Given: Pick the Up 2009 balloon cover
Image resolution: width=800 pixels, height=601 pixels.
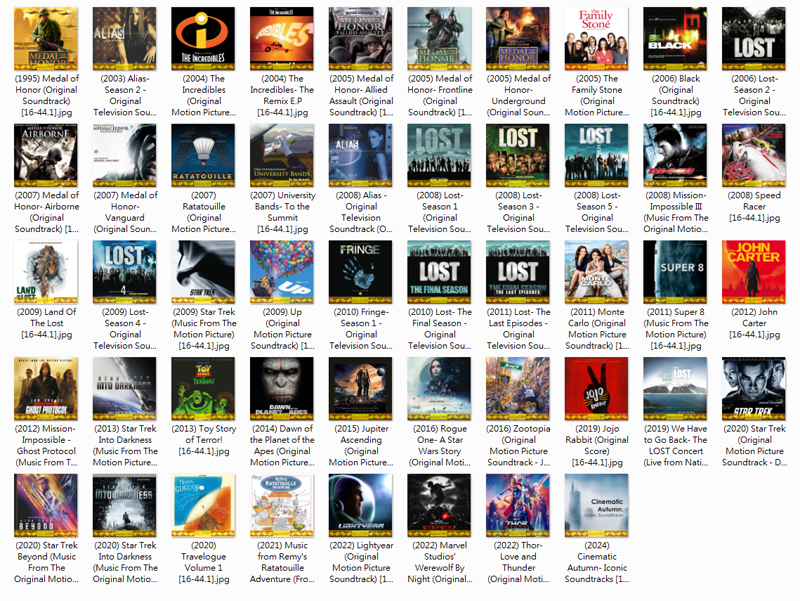Looking at the screenshot, I should (x=282, y=272).
